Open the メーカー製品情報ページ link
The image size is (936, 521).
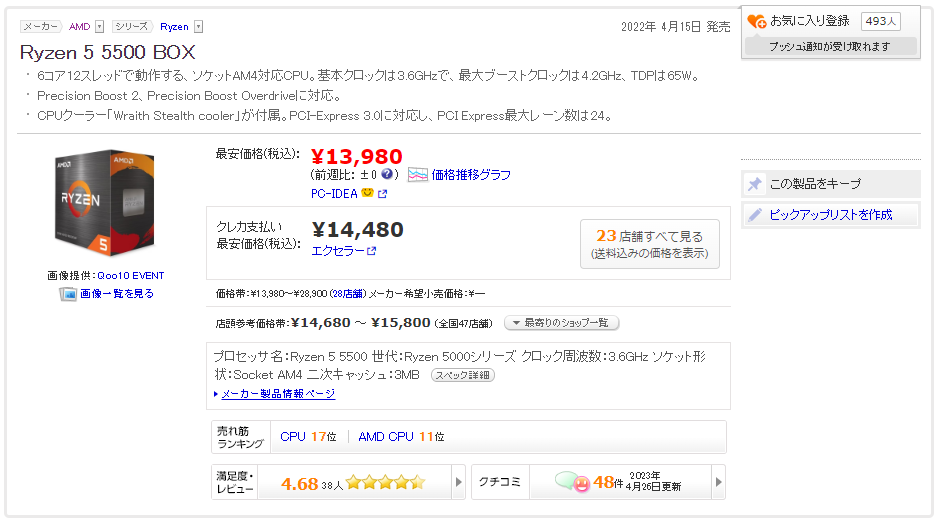point(277,394)
